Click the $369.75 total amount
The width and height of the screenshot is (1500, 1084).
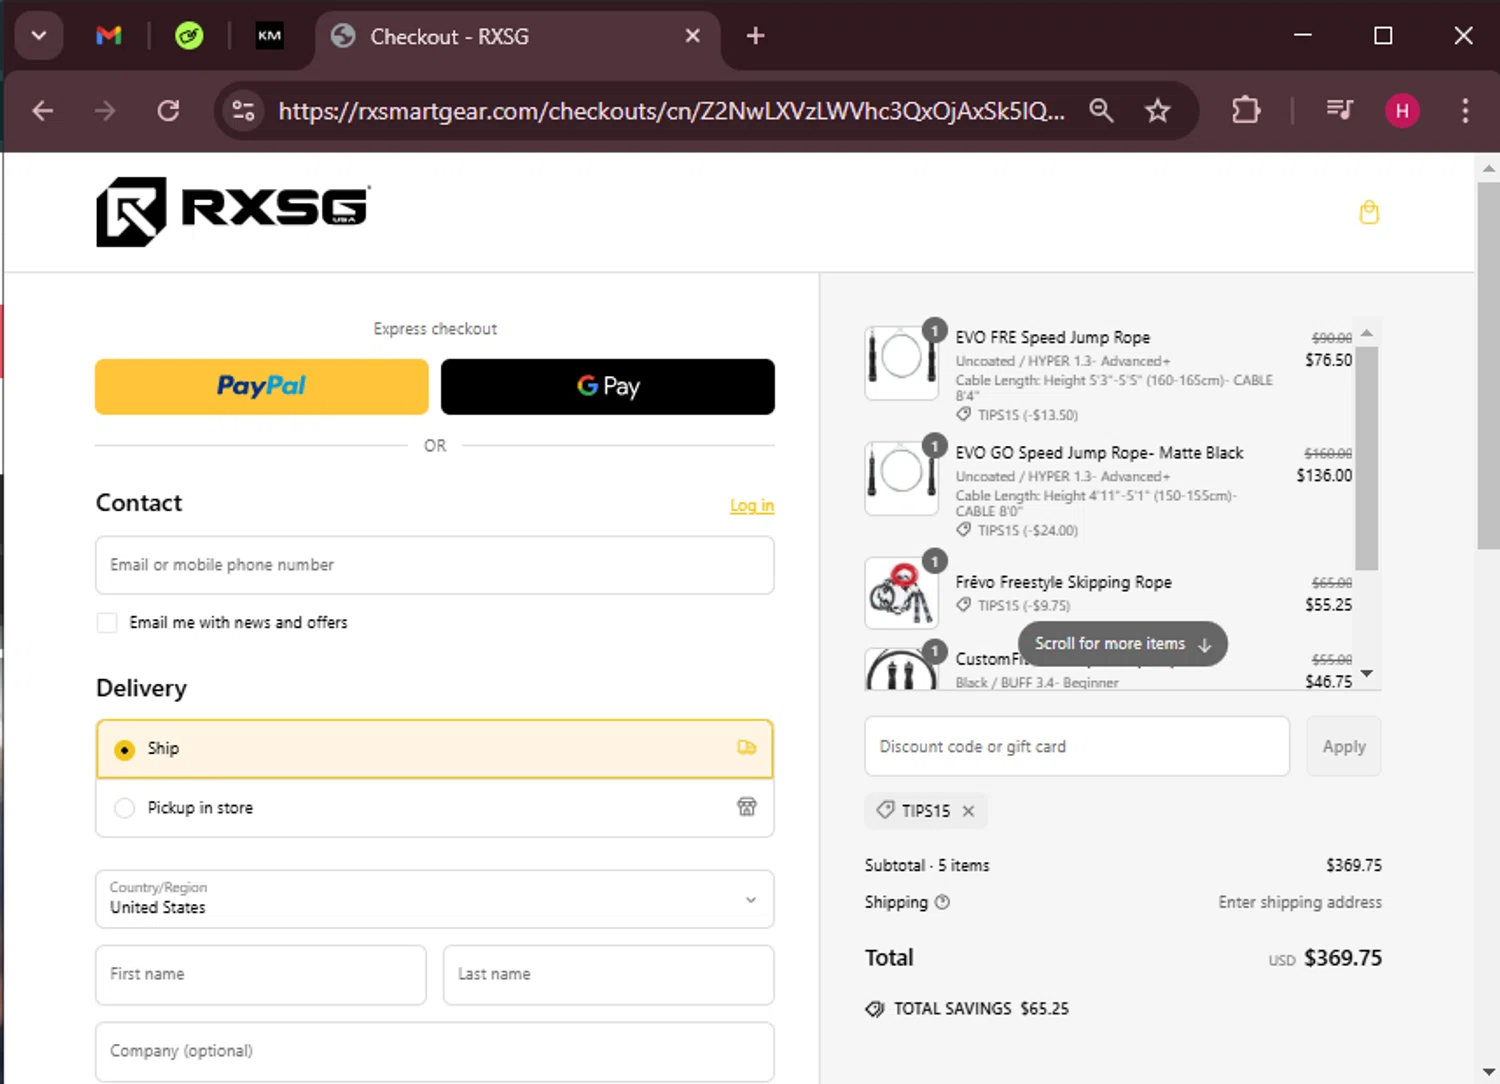coord(1343,958)
